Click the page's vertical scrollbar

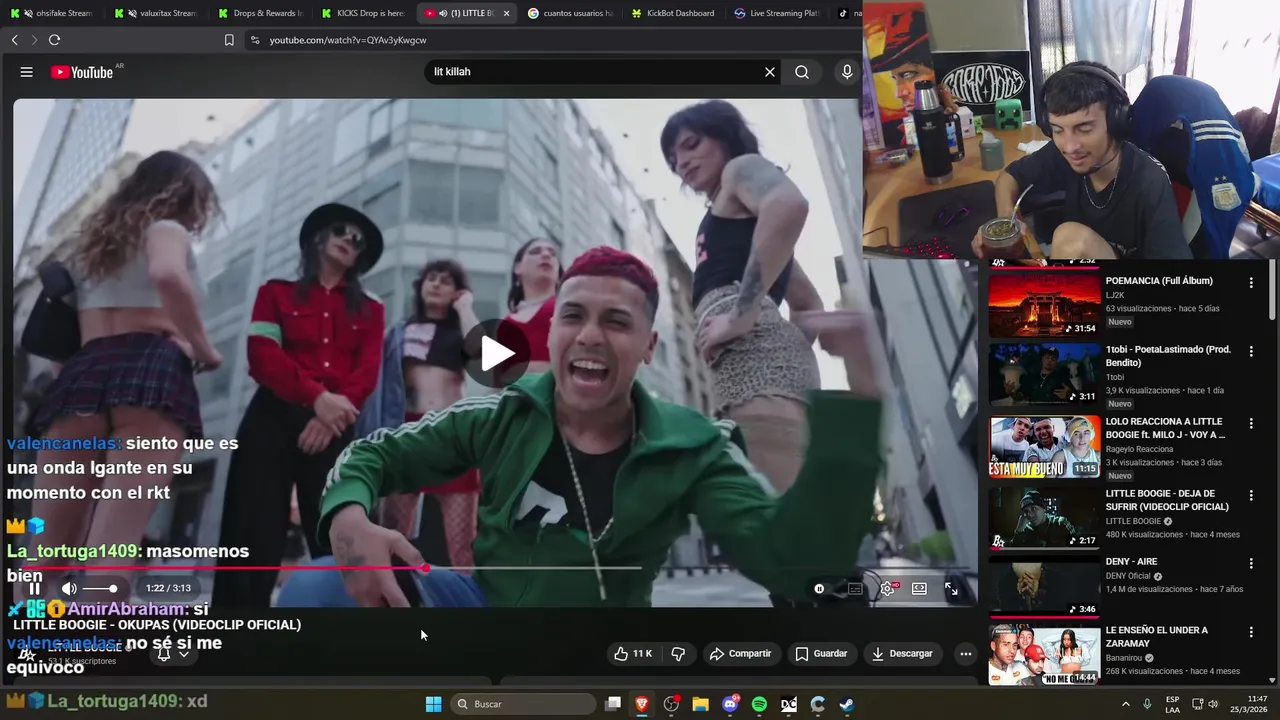(1272, 290)
